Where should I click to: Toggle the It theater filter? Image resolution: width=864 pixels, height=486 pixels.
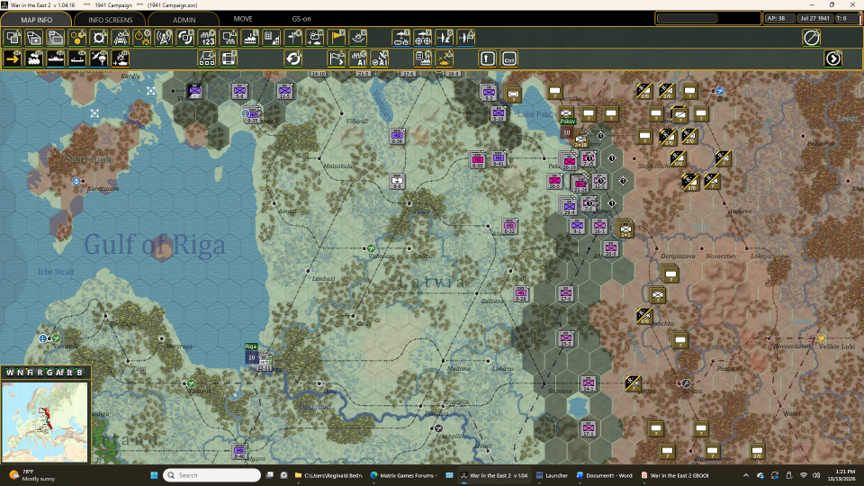coord(69,372)
